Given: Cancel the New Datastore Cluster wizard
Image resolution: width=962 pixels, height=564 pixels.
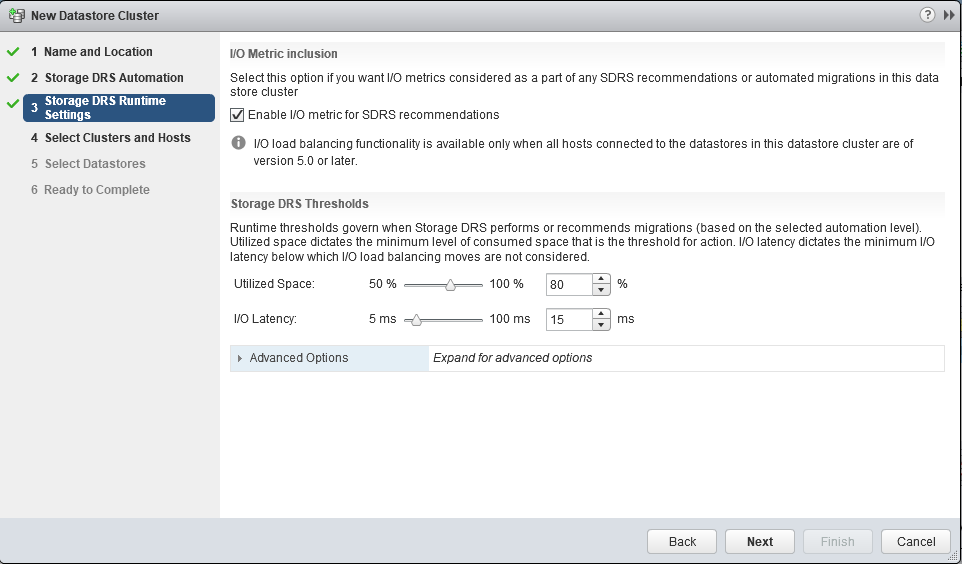Looking at the screenshot, I should (x=915, y=541).
